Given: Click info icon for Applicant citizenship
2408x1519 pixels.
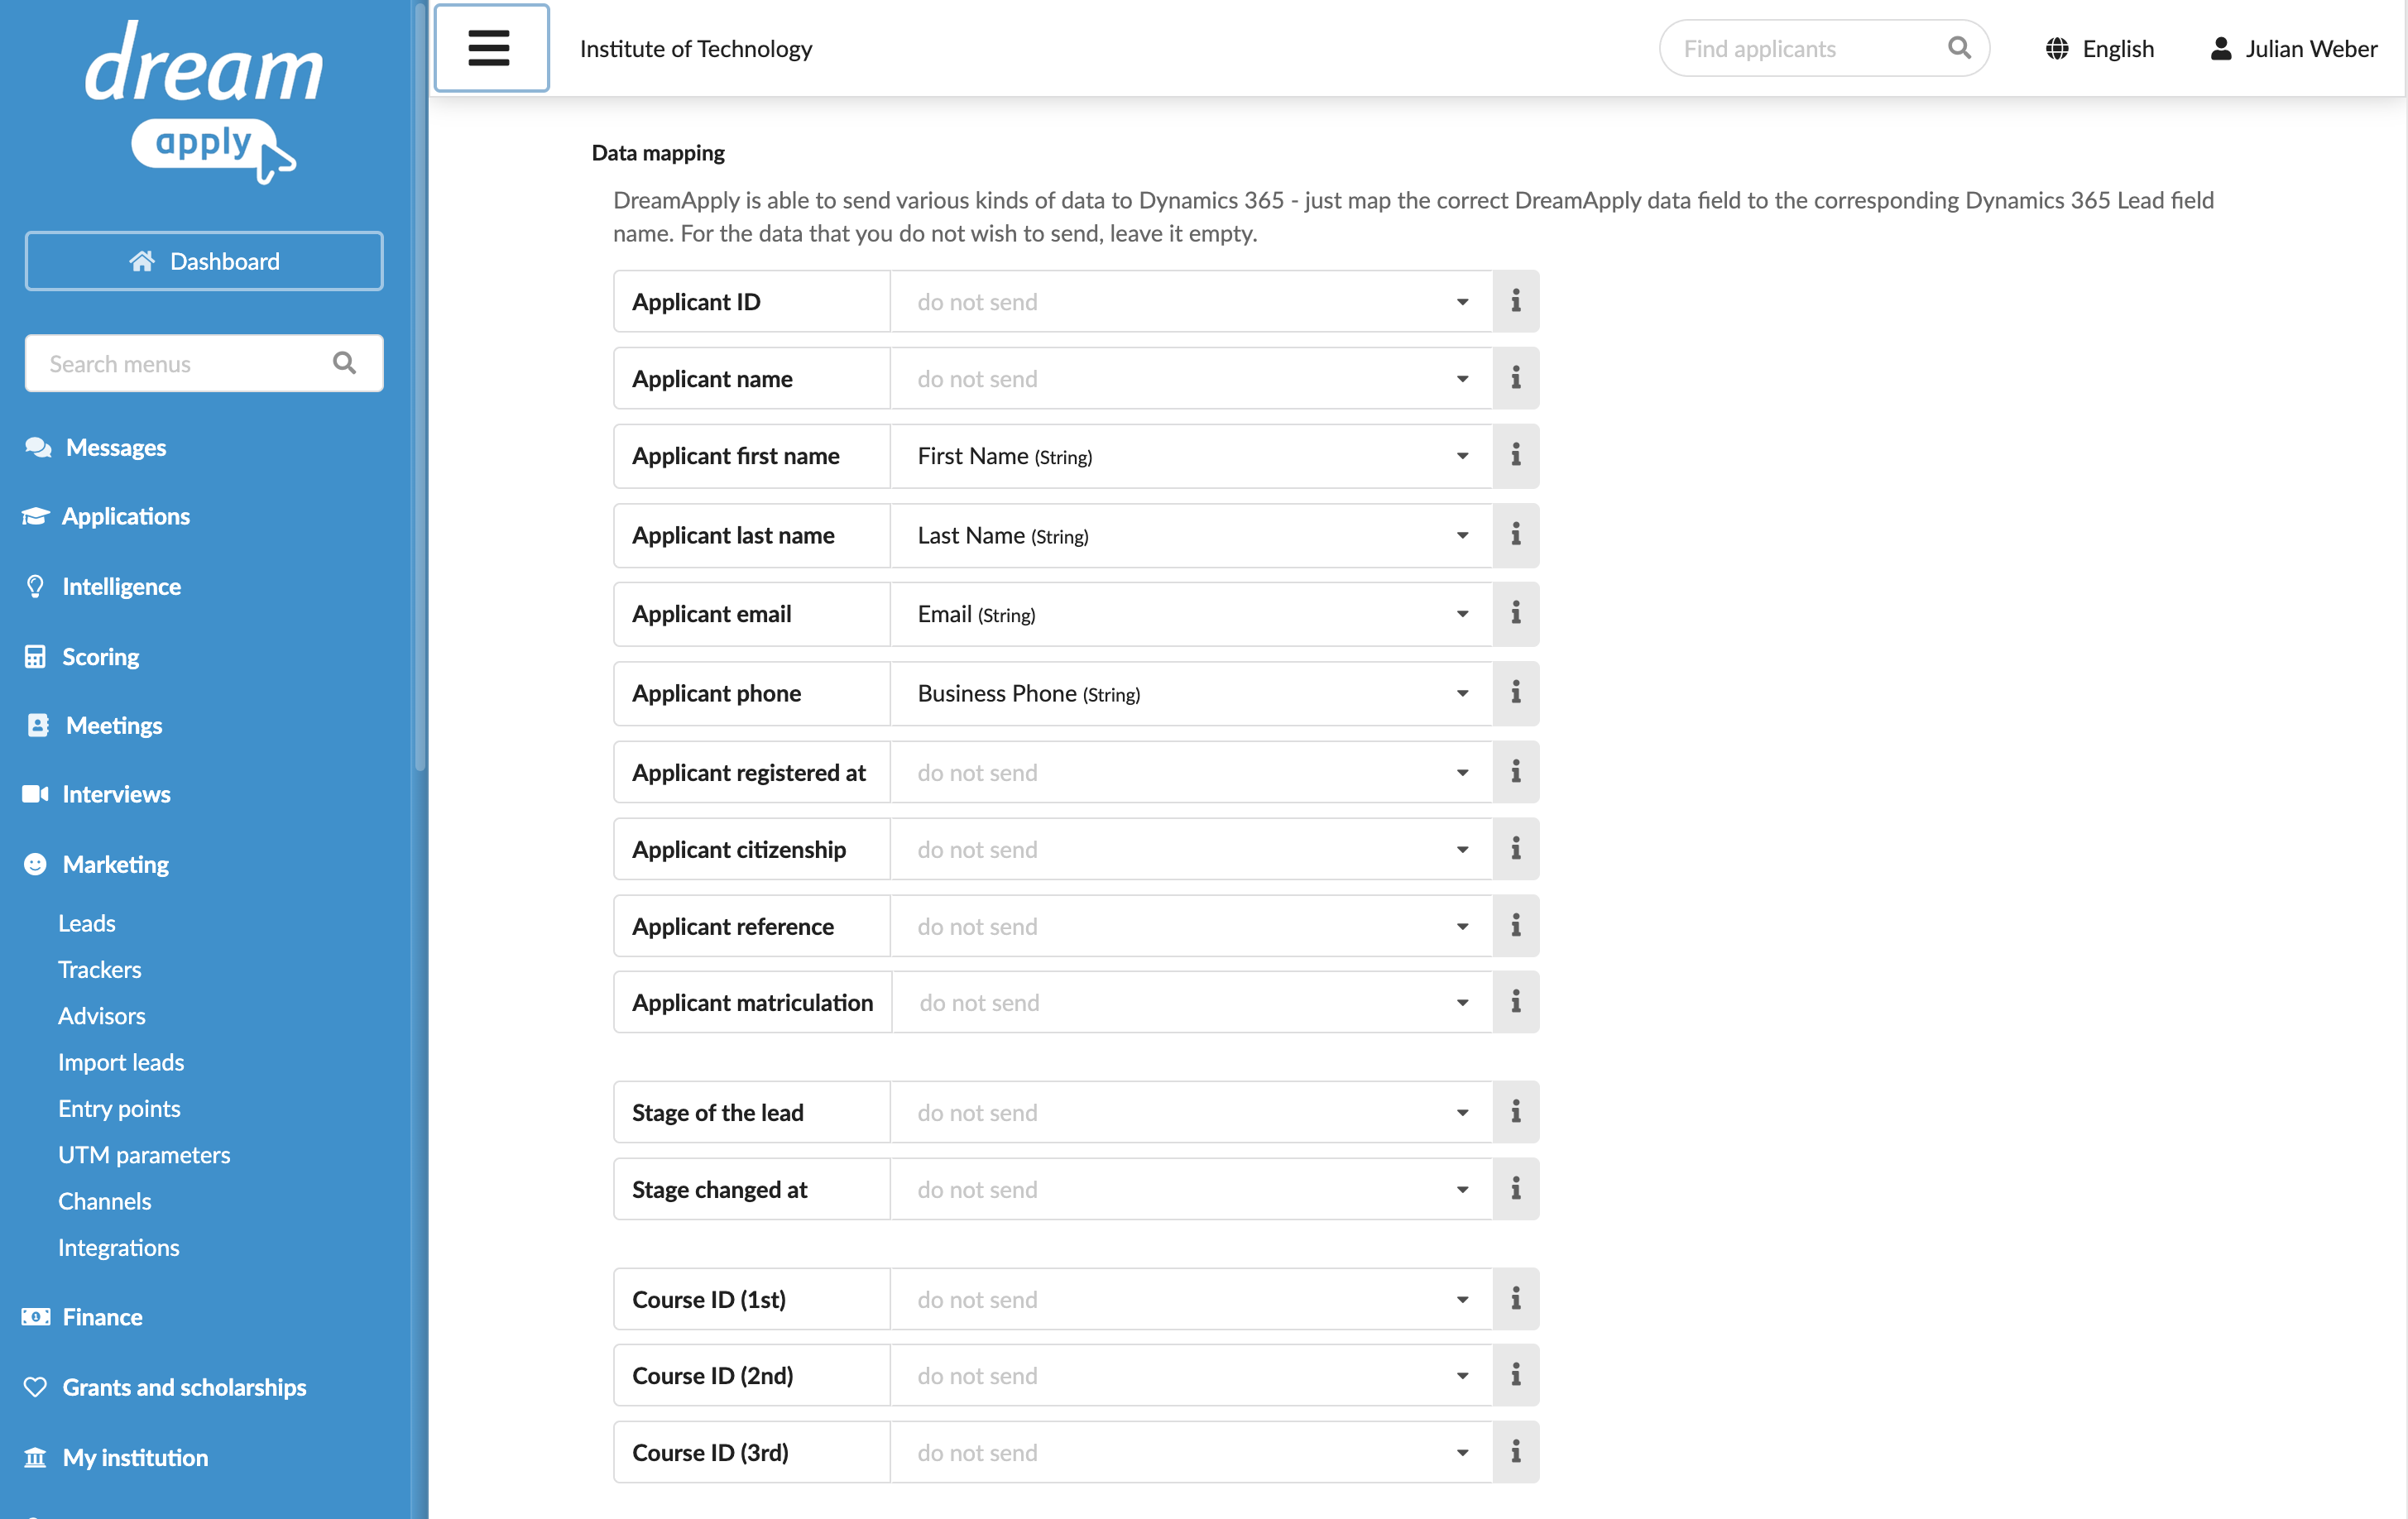Looking at the screenshot, I should [1515, 849].
